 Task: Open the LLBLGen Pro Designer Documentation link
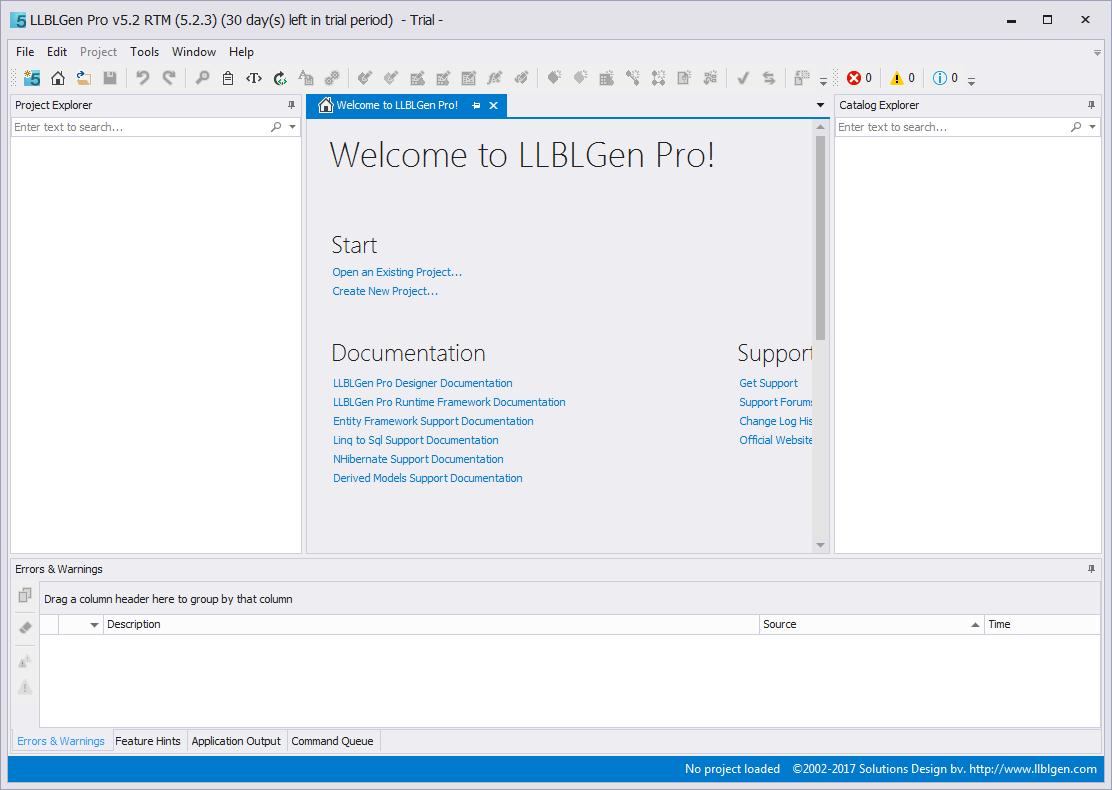(422, 383)
